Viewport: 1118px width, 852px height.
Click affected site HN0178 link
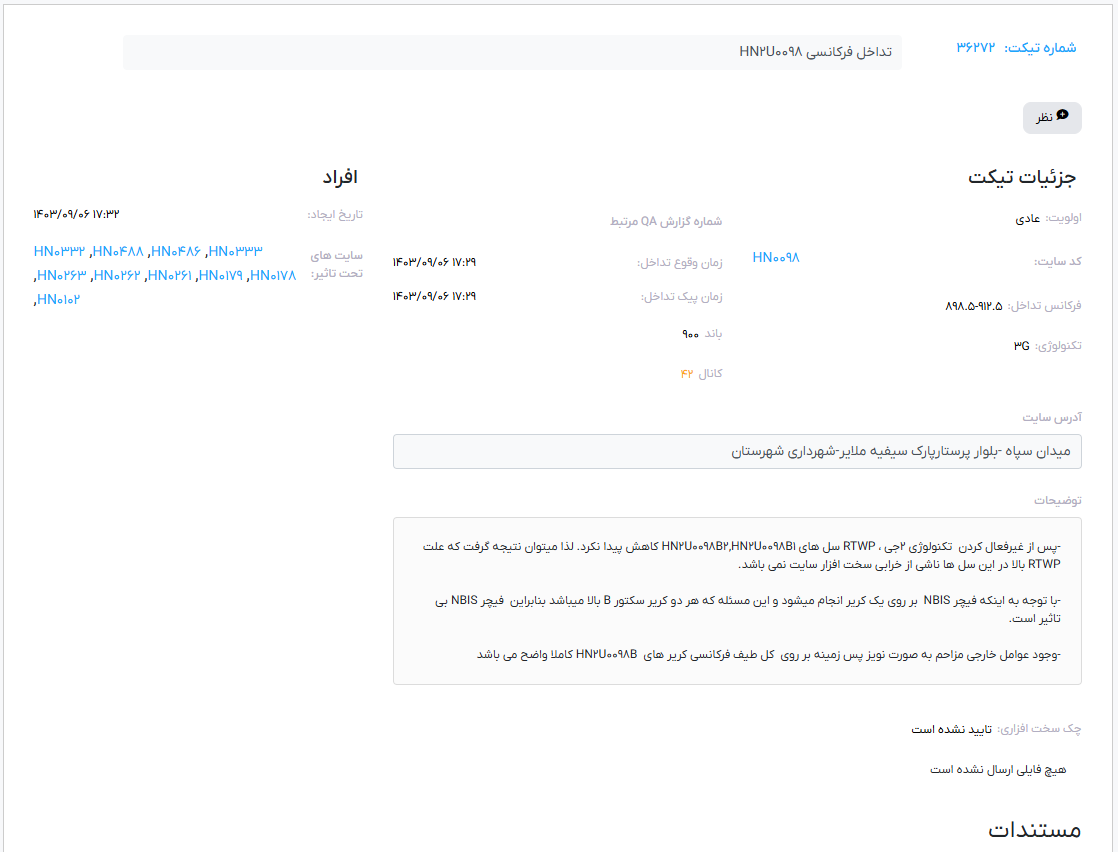274,275
